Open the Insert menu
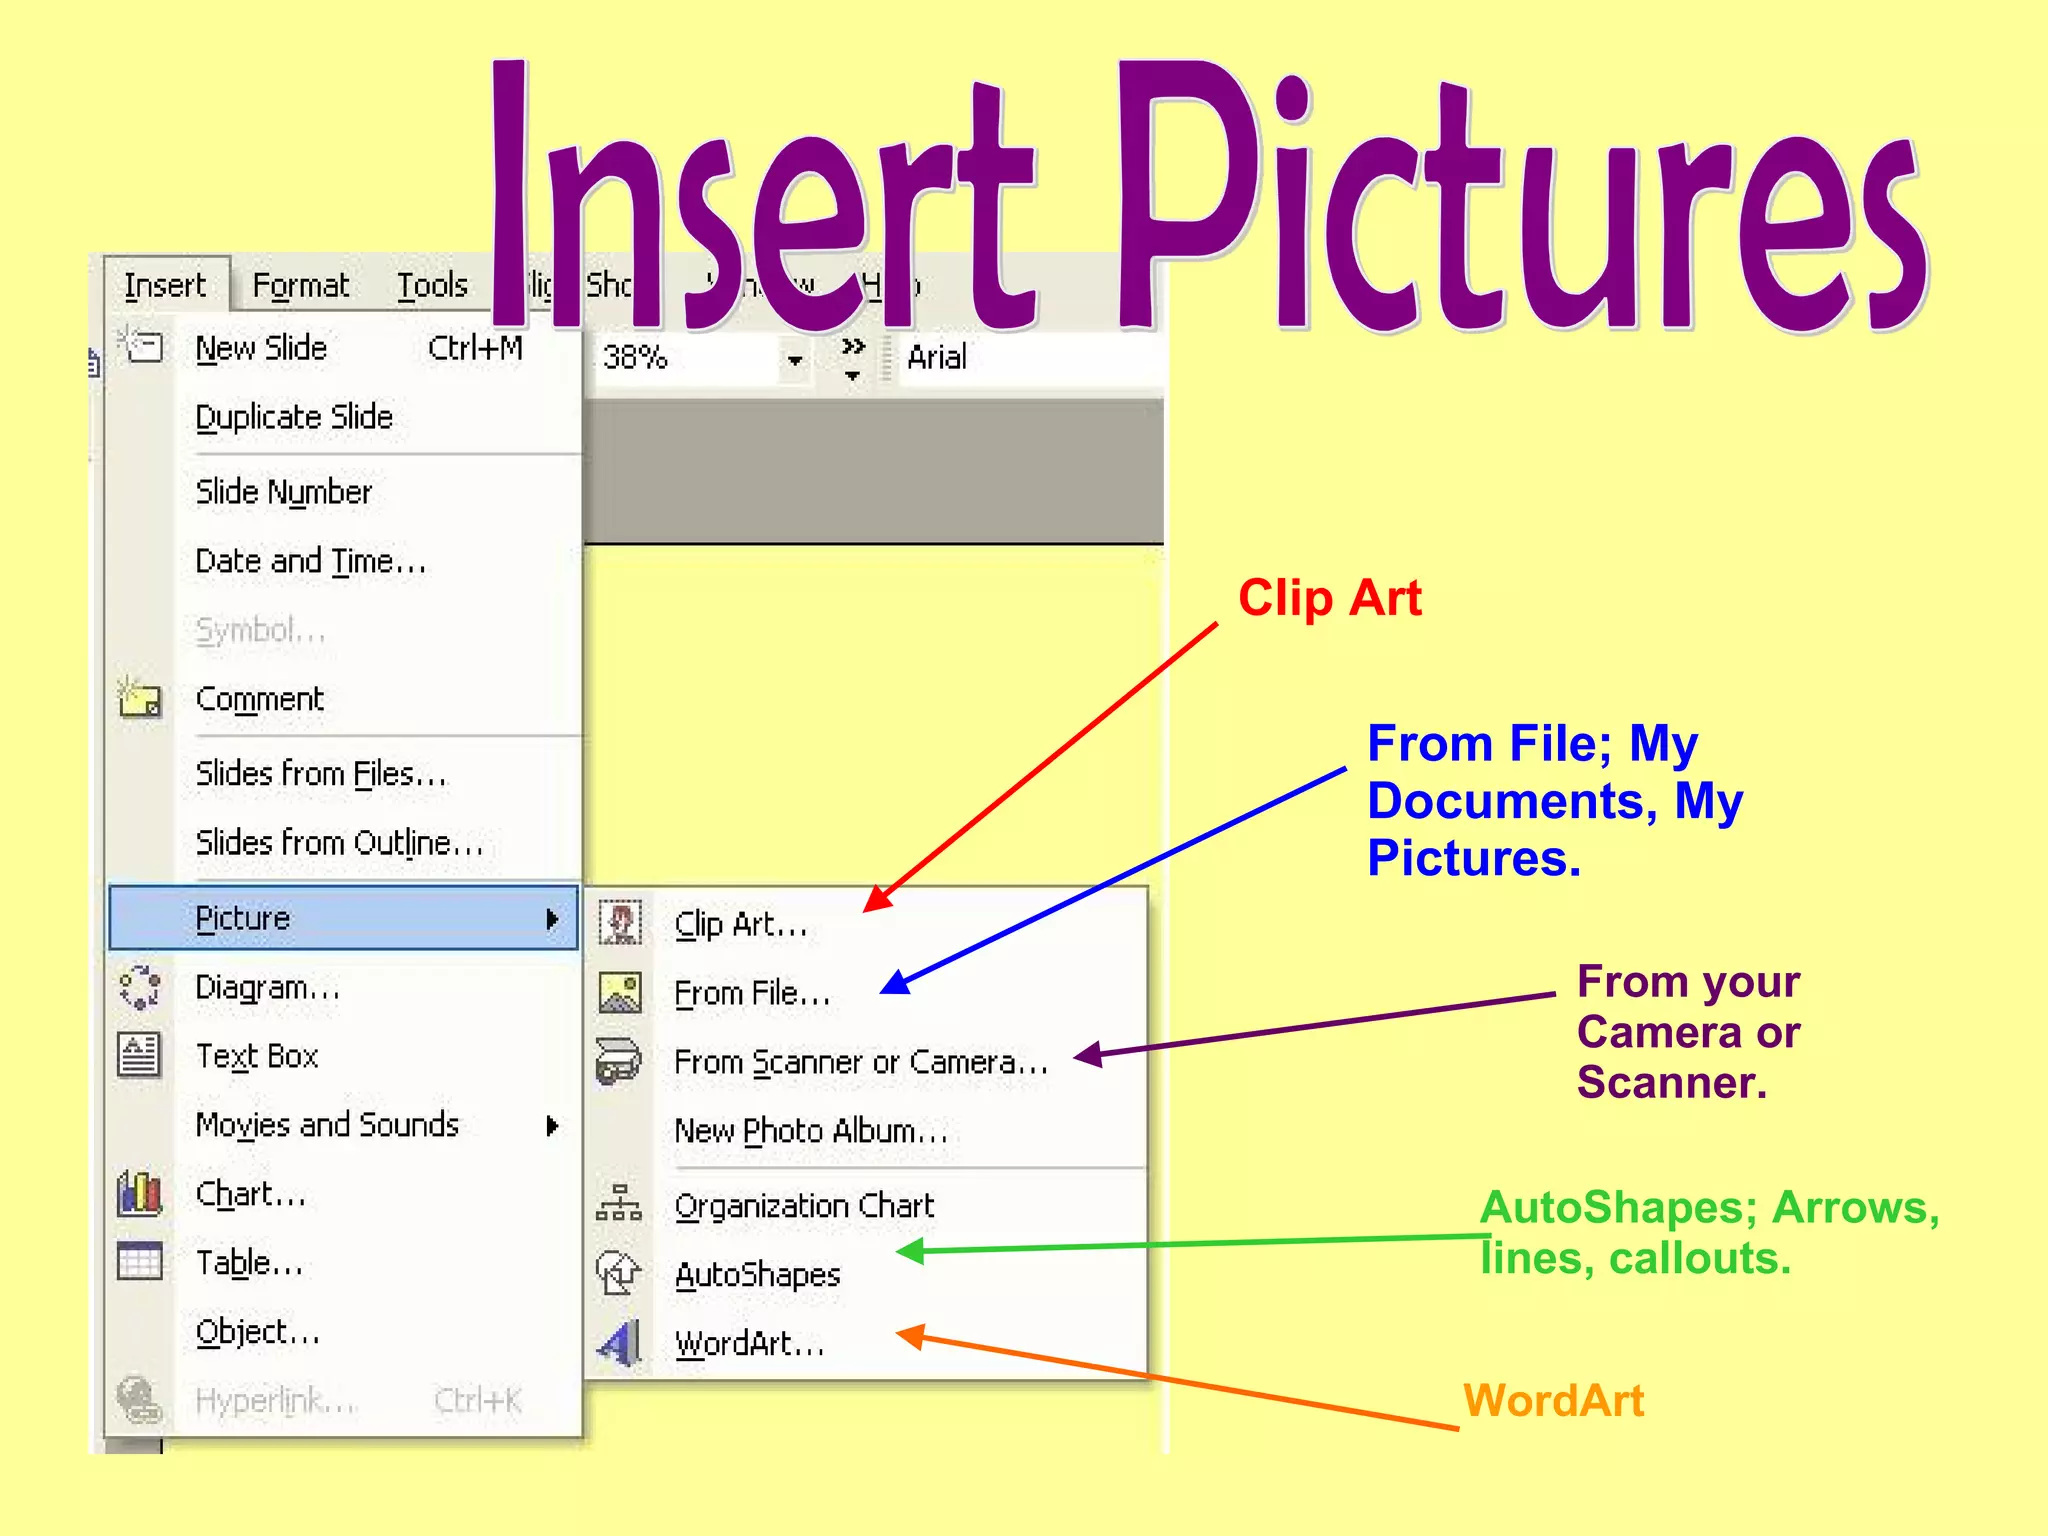Viewport: 2048px width, 1536px height. (165, 286)
